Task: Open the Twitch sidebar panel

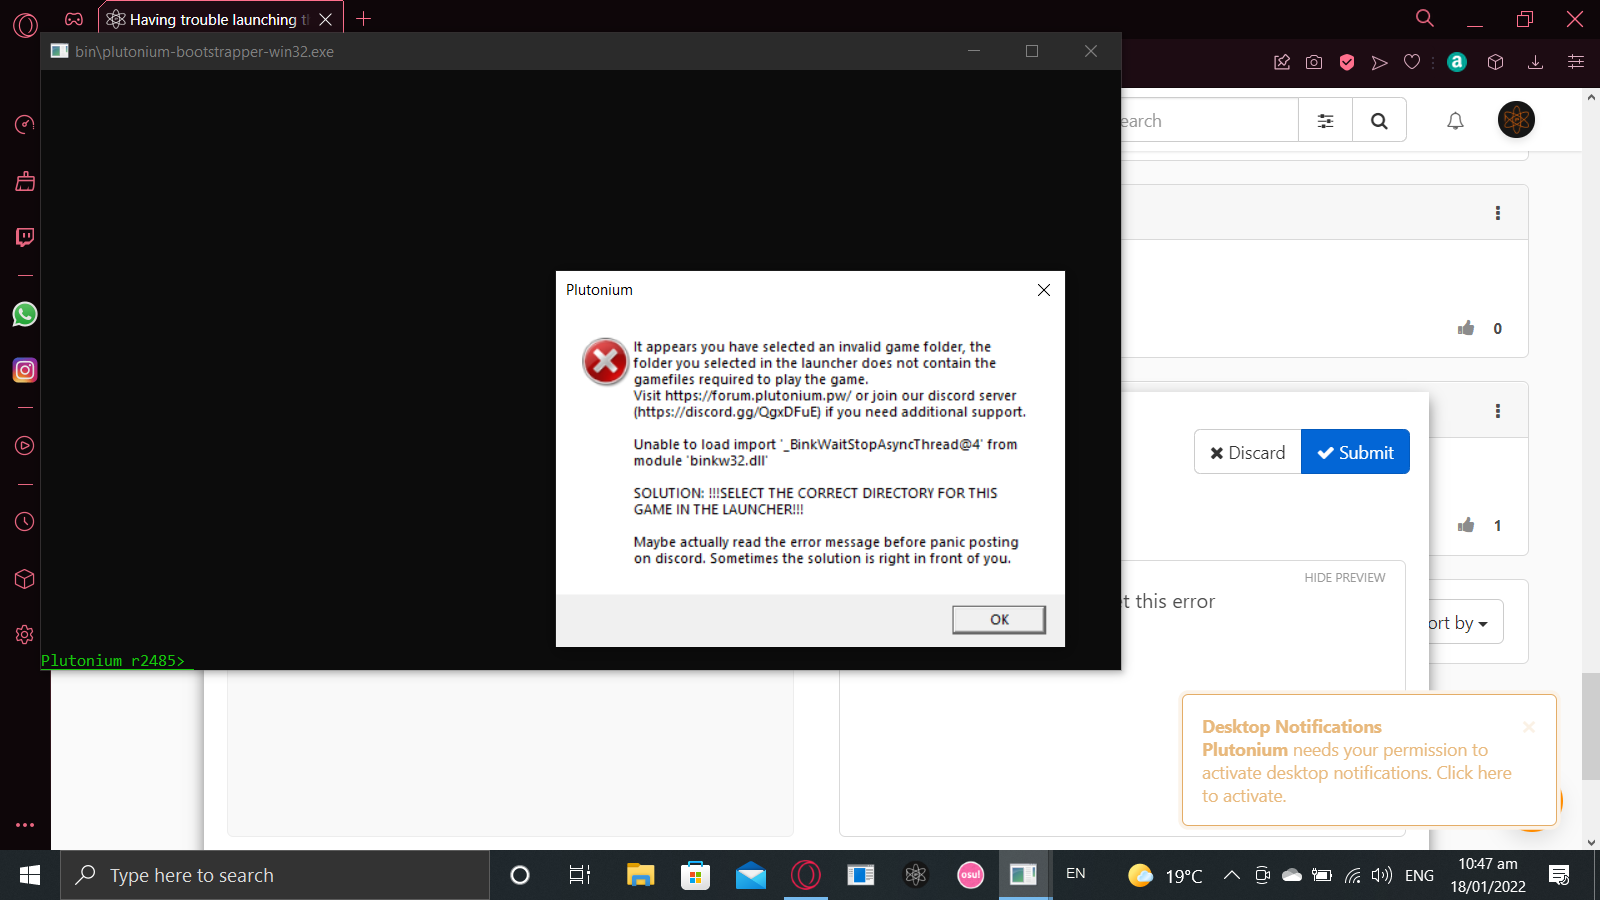Action: [25, 237]
